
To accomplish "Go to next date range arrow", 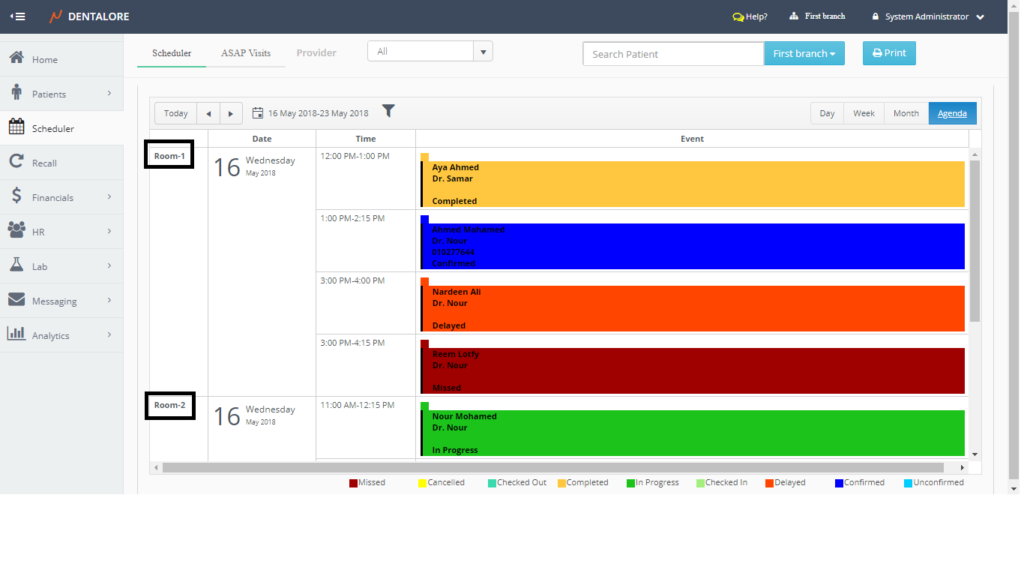I will coord(231,114).
